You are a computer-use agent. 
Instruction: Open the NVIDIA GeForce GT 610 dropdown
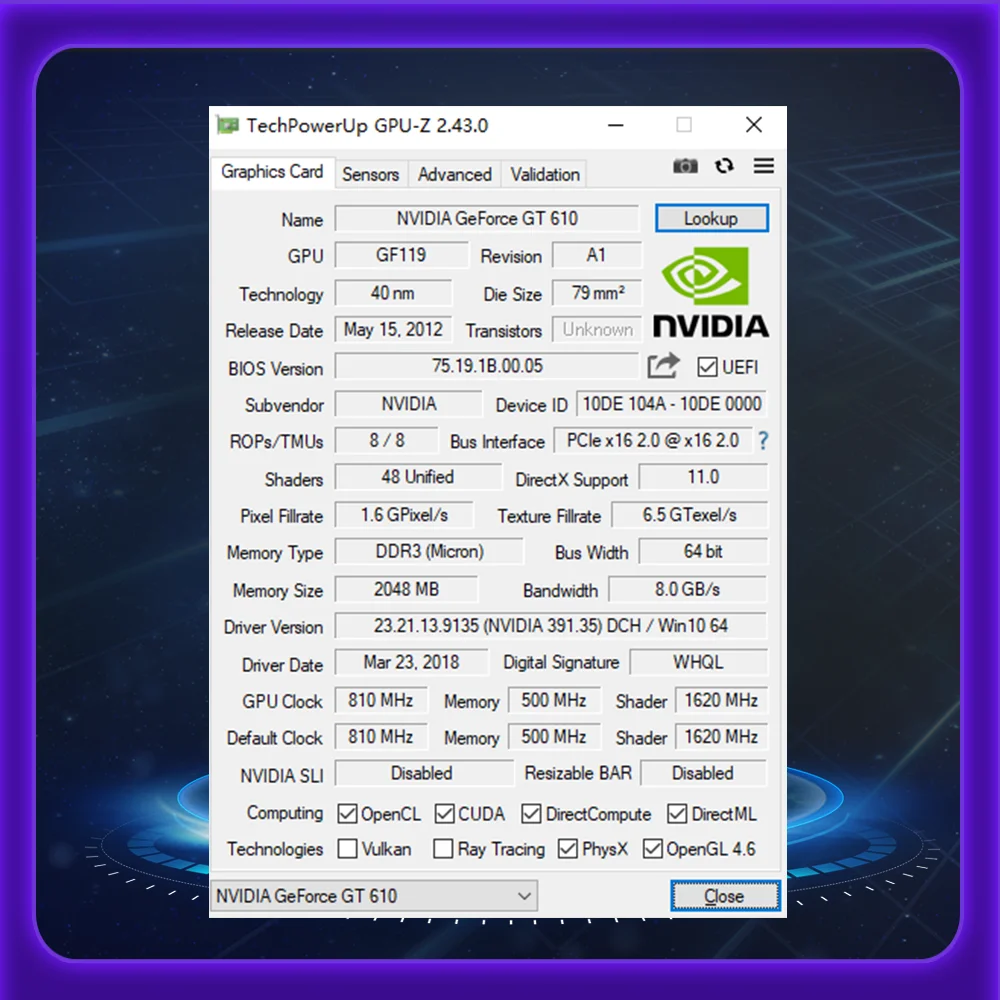[374, 896]
